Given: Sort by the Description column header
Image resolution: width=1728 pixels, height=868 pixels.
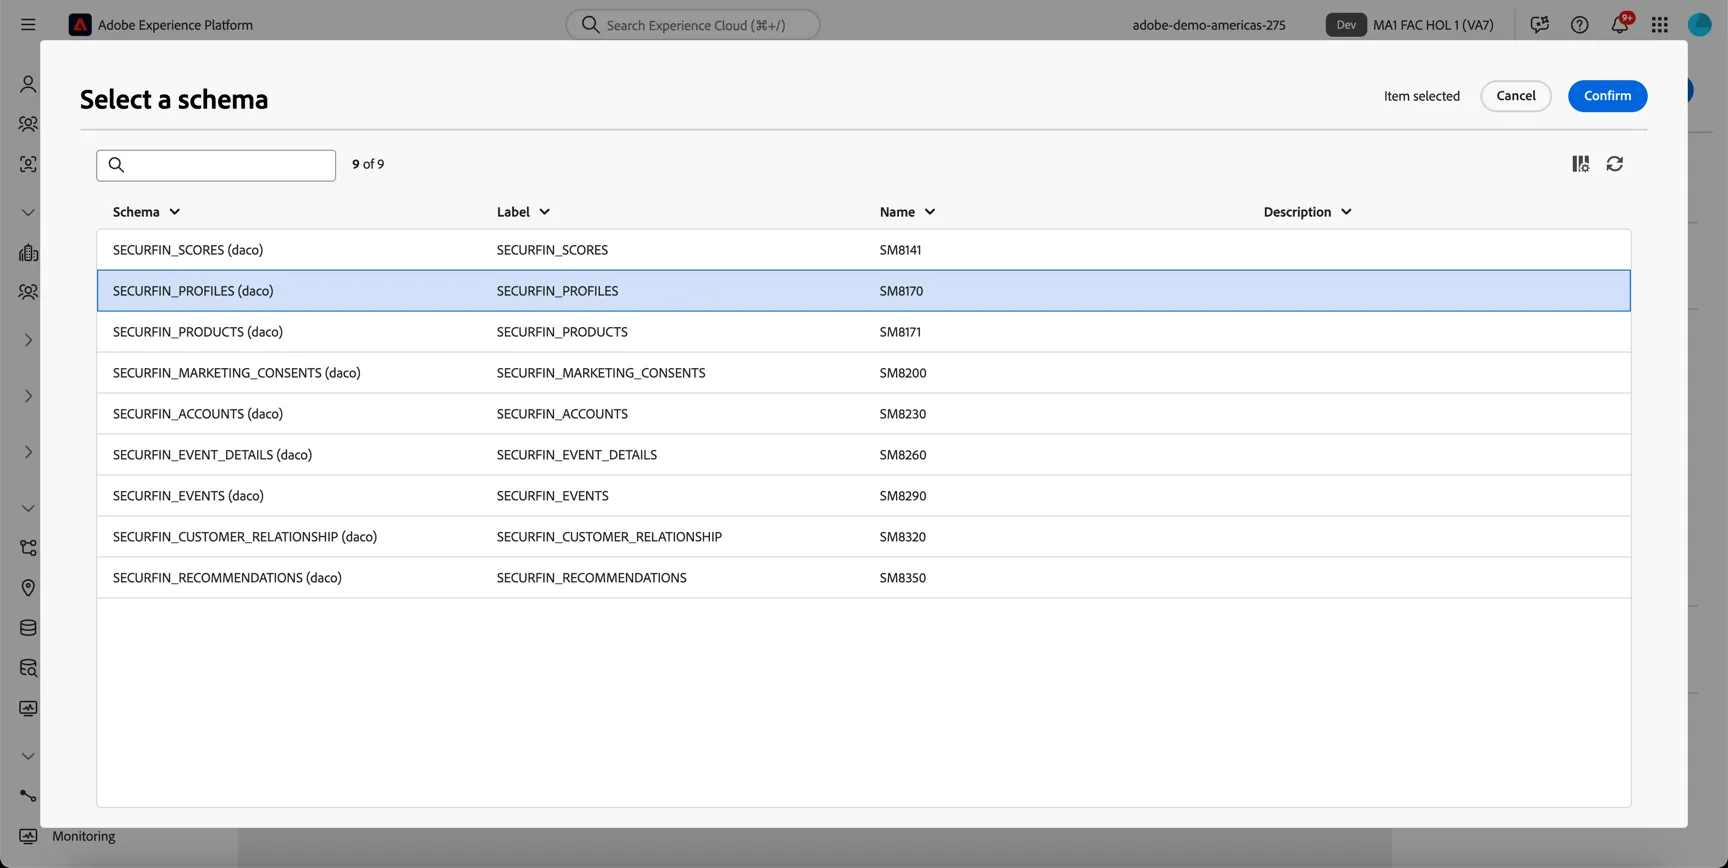Looking at the screenshot, I should (x=1308, y=212).
